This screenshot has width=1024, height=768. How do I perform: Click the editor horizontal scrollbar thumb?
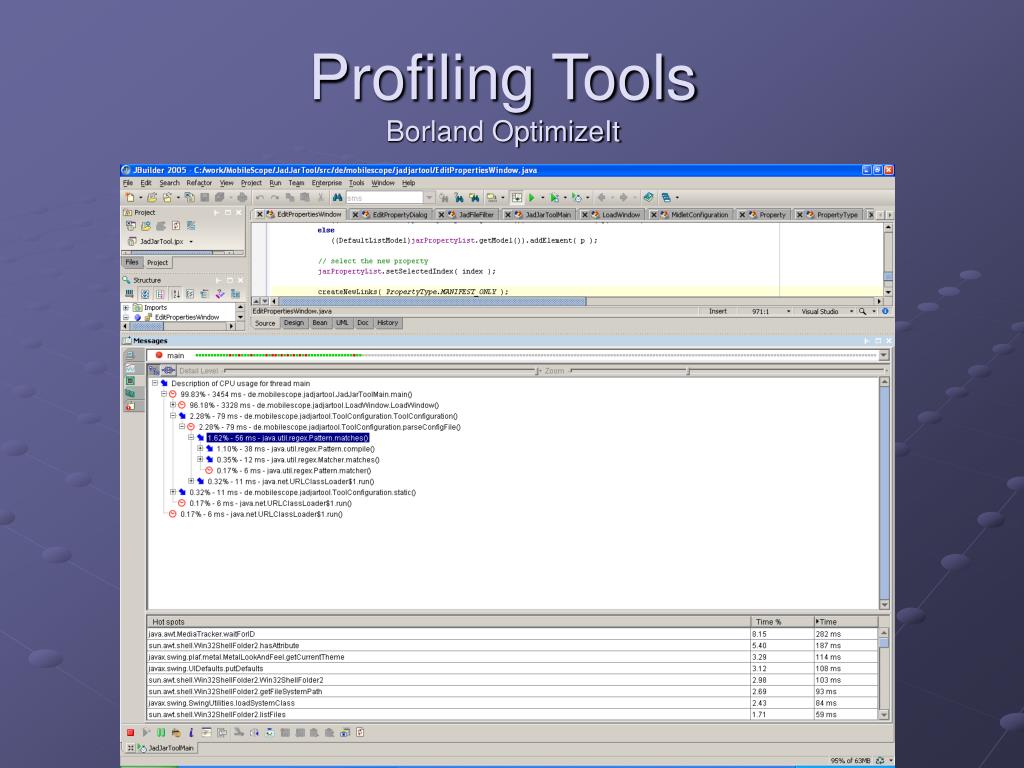pyautogui.click(x=432, y=301)
